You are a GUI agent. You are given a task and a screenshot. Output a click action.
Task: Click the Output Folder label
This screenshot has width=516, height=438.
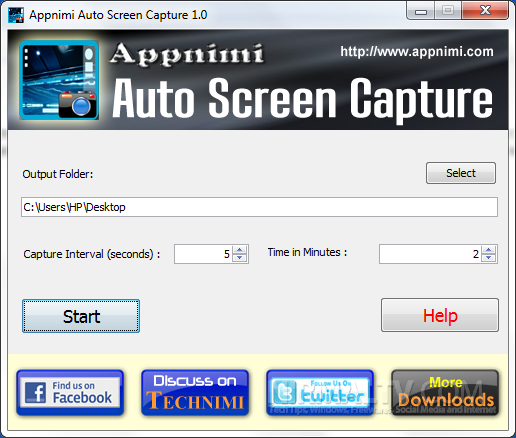pos(58,174)
